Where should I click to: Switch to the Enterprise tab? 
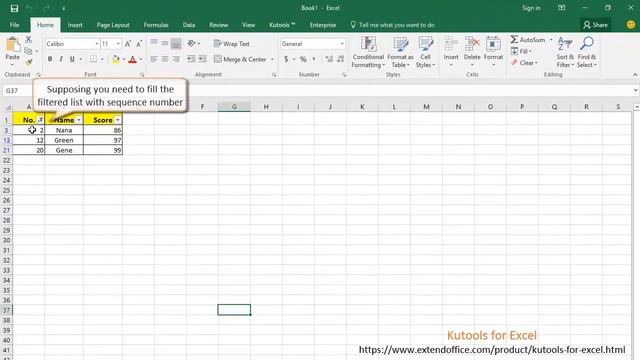pyautogui.click(x=323, y=25)
